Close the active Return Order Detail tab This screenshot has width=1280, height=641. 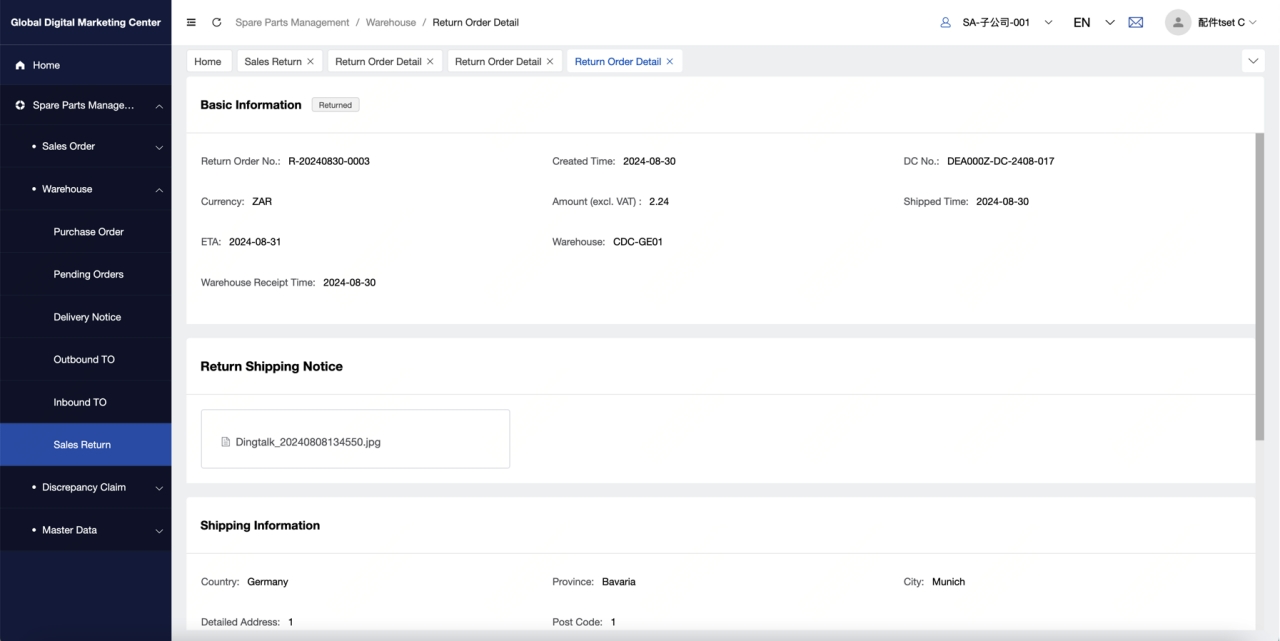[670, 61]
